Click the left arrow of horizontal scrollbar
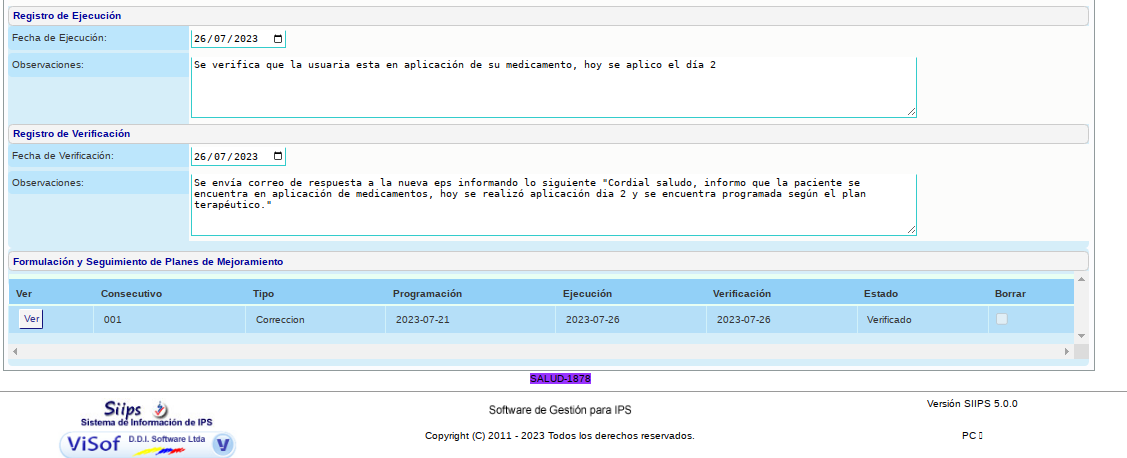This screenshot has height=458, width=1127. pyautogui.click(x=15, y=352)
